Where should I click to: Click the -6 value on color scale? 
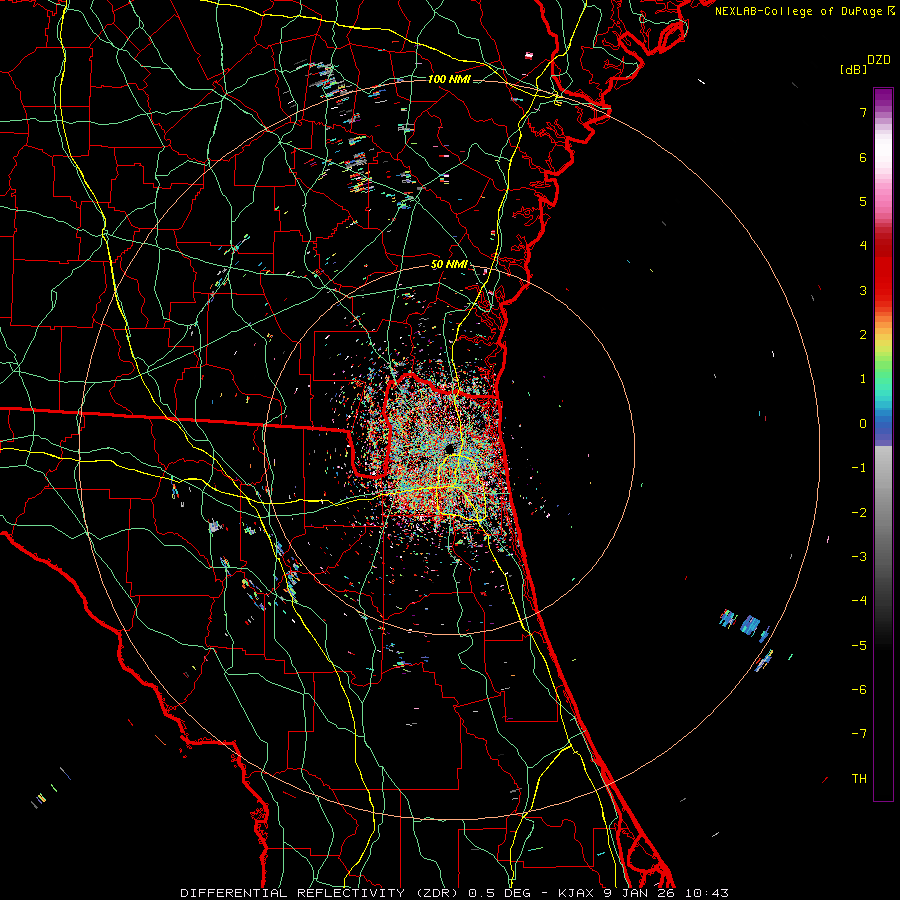(859, 690)
